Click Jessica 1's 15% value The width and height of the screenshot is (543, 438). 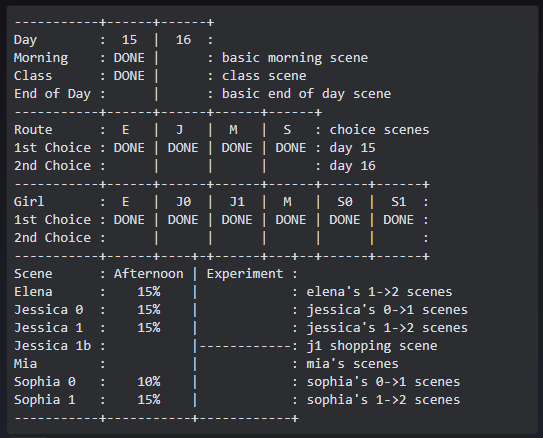[149, 328]
